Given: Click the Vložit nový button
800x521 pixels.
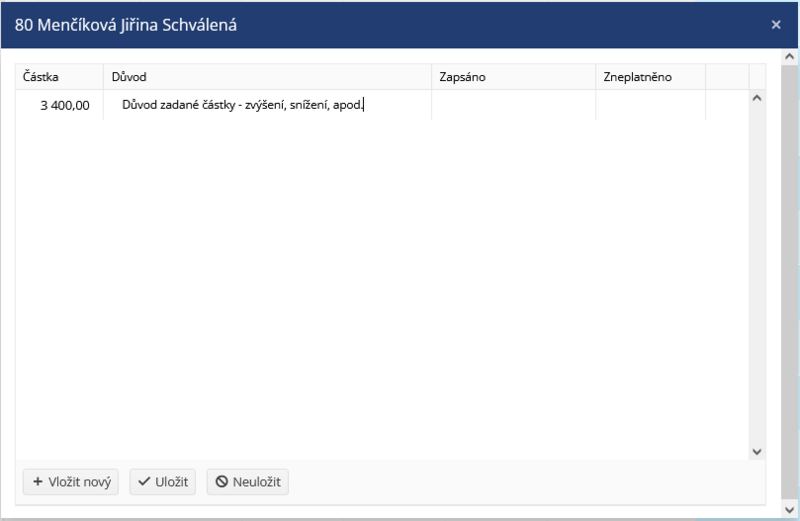Looking at the screenshot, I should click(71, 482).
